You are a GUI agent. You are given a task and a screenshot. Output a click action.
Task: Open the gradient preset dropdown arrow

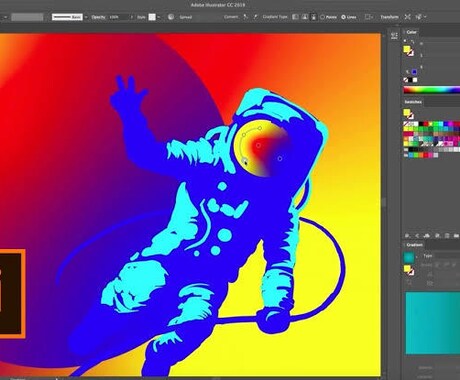(417, 257)
